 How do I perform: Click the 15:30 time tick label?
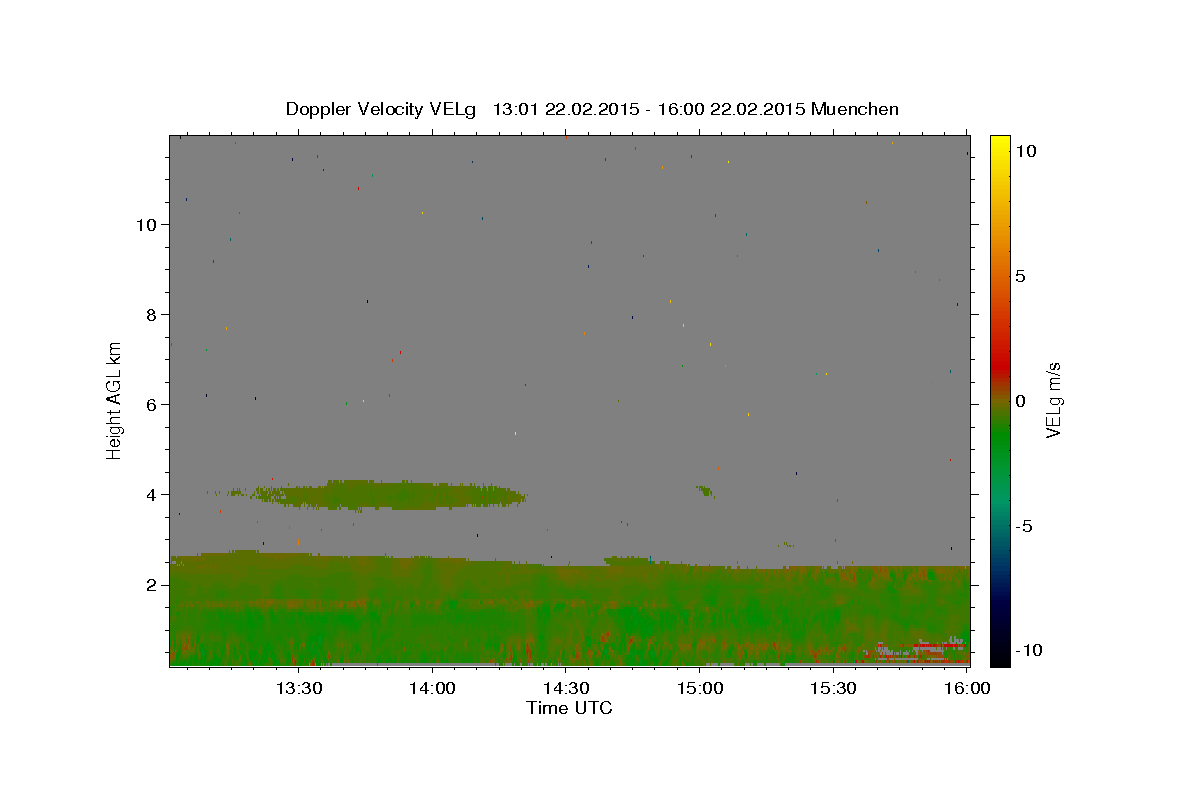point(834,688)
